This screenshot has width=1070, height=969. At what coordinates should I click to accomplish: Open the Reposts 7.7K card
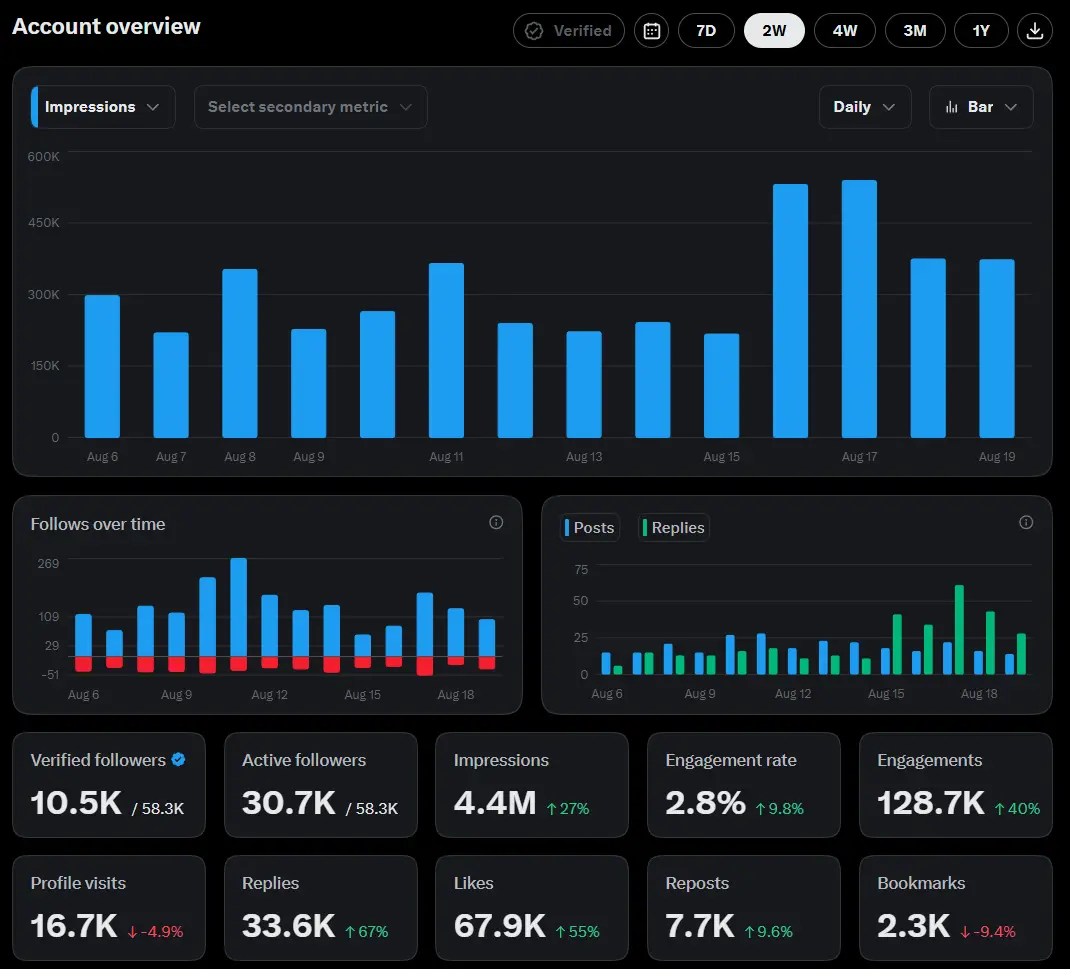click(744, 908)
